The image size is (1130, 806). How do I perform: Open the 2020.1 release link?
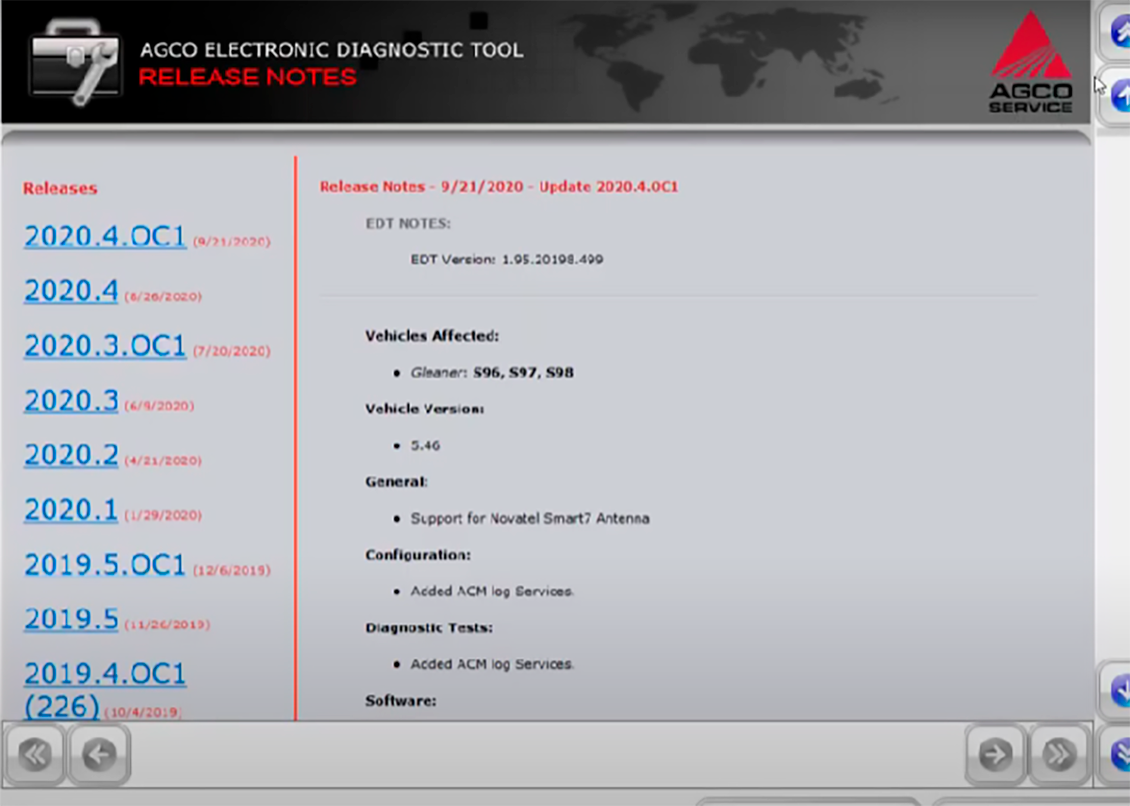[x=71, y=509]
